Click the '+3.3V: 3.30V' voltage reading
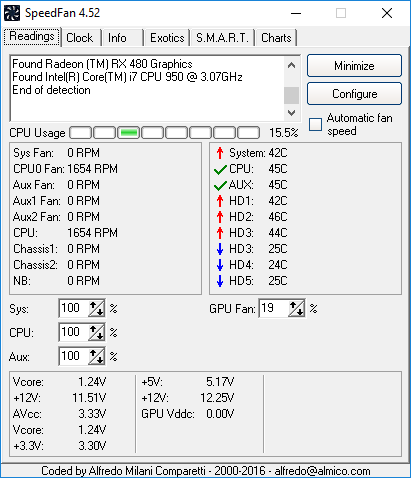The image size is (411, 478). click(x=59, y=446)
